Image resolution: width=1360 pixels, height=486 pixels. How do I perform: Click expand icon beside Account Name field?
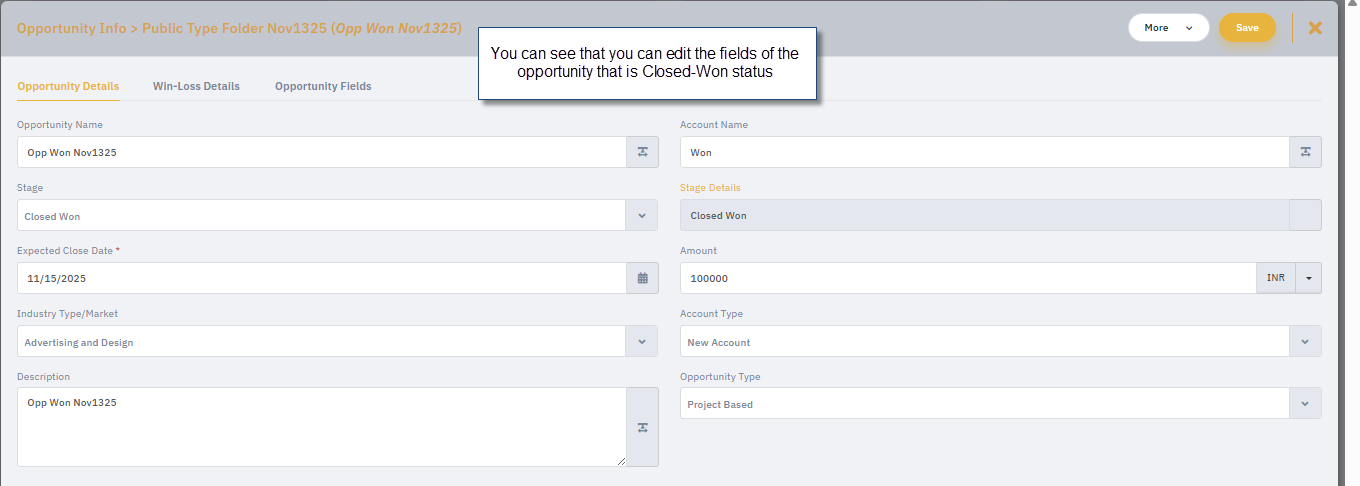1305,152
